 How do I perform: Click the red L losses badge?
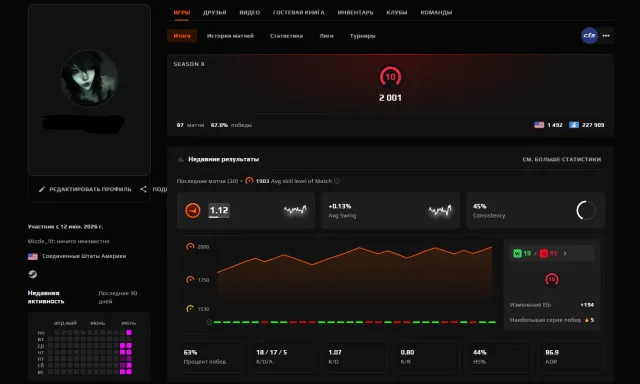pos(544,253)
